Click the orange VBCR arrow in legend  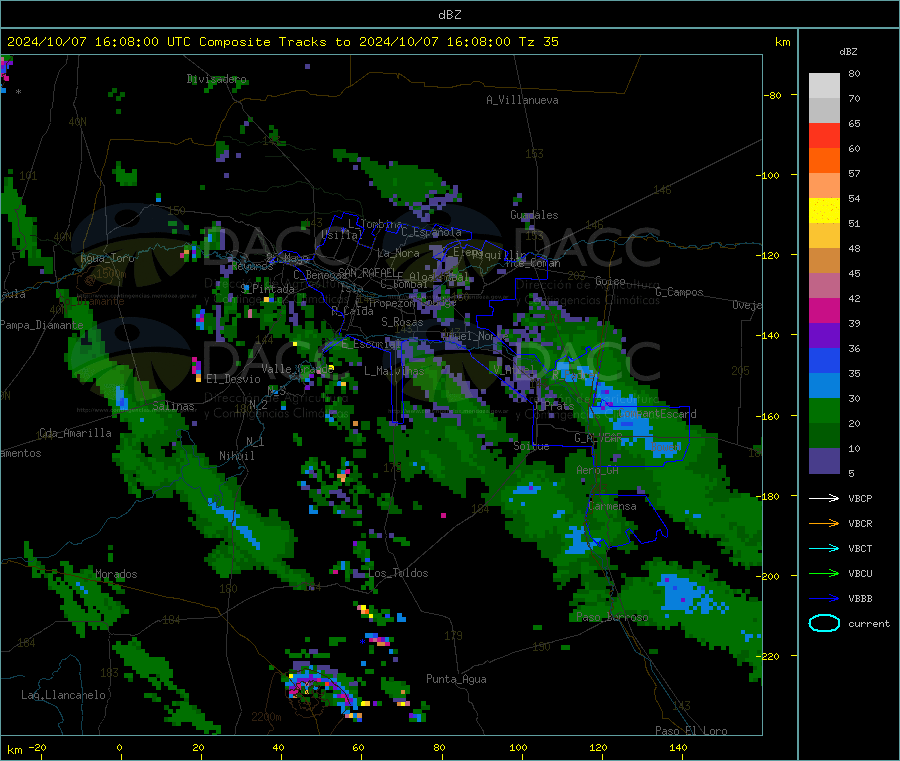coord(824,523)
